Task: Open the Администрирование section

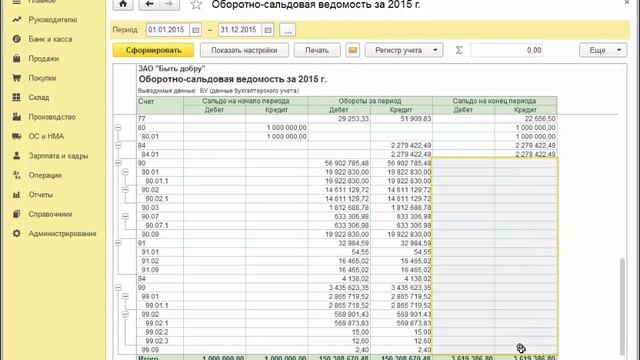Action: click(x=62, y=233)
